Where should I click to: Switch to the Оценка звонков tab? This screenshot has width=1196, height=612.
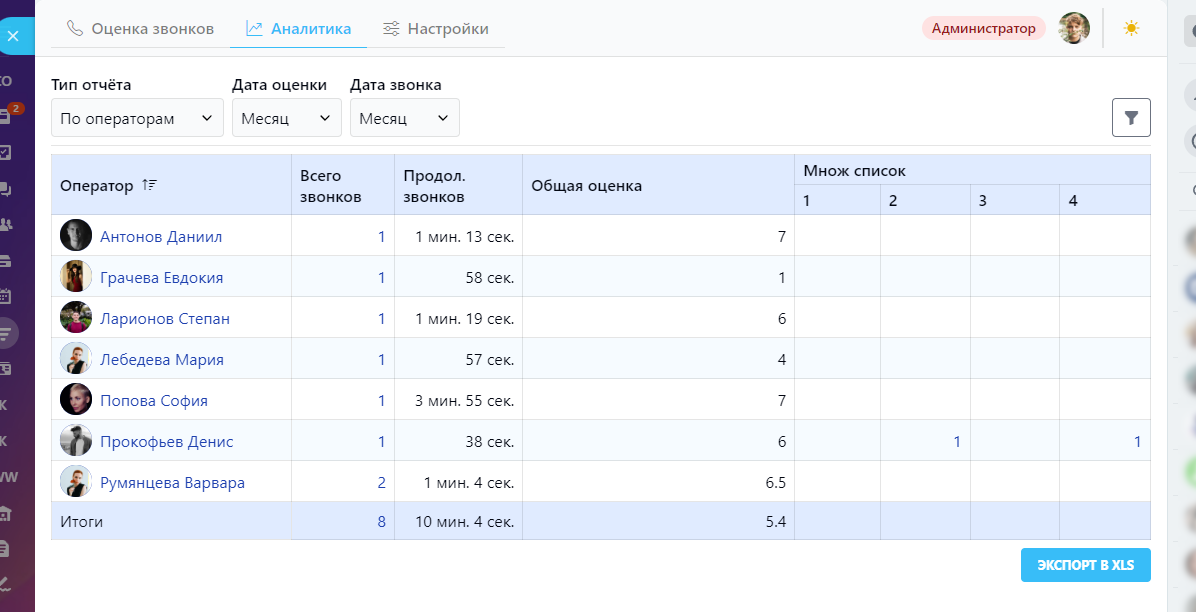pos(140,29)
